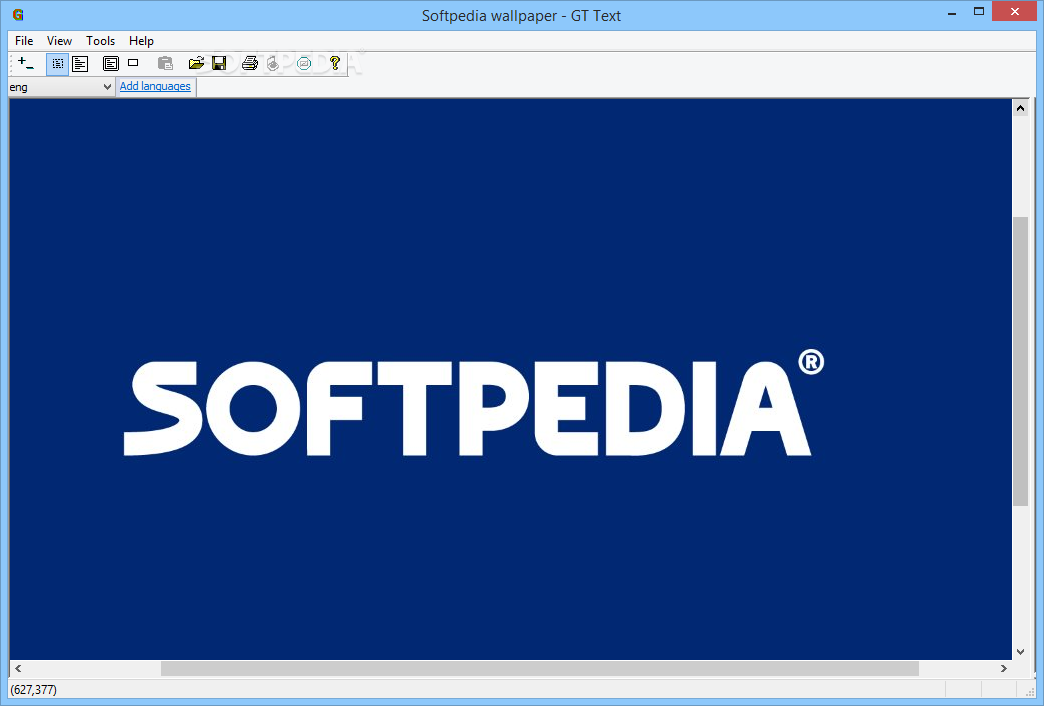Minimize the GT Text window

[x=952, y=13]
